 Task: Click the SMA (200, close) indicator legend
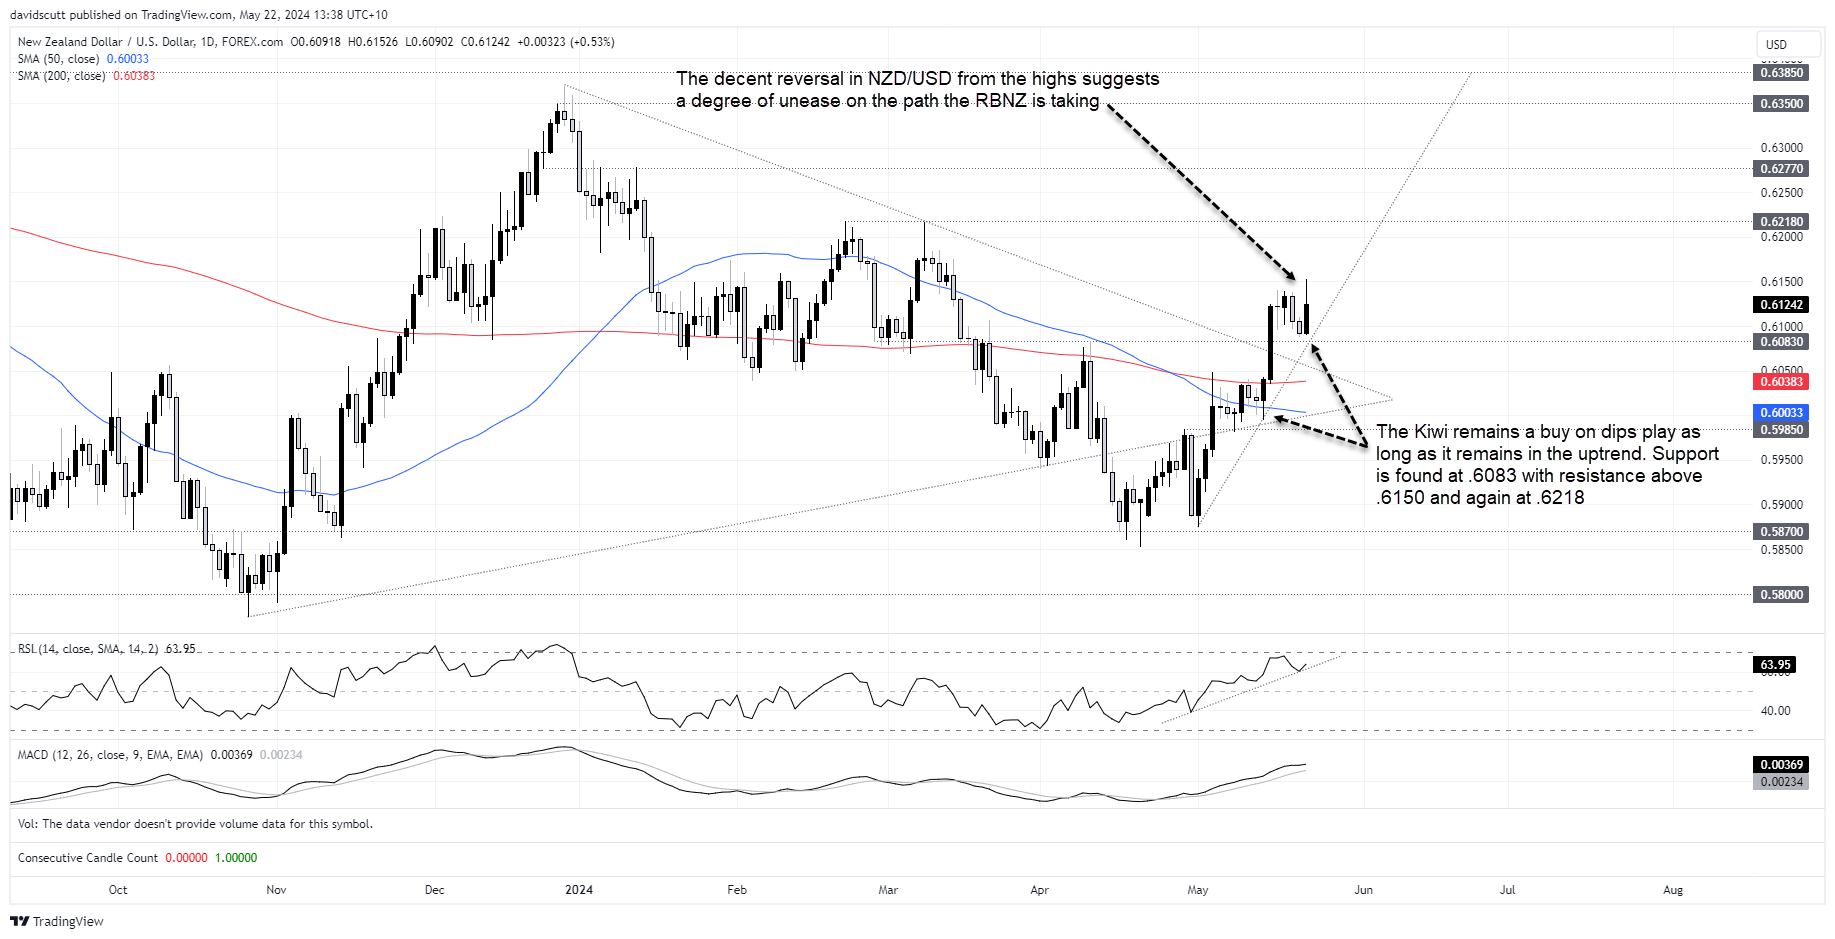pyautogui.click(x=61, y=76)
